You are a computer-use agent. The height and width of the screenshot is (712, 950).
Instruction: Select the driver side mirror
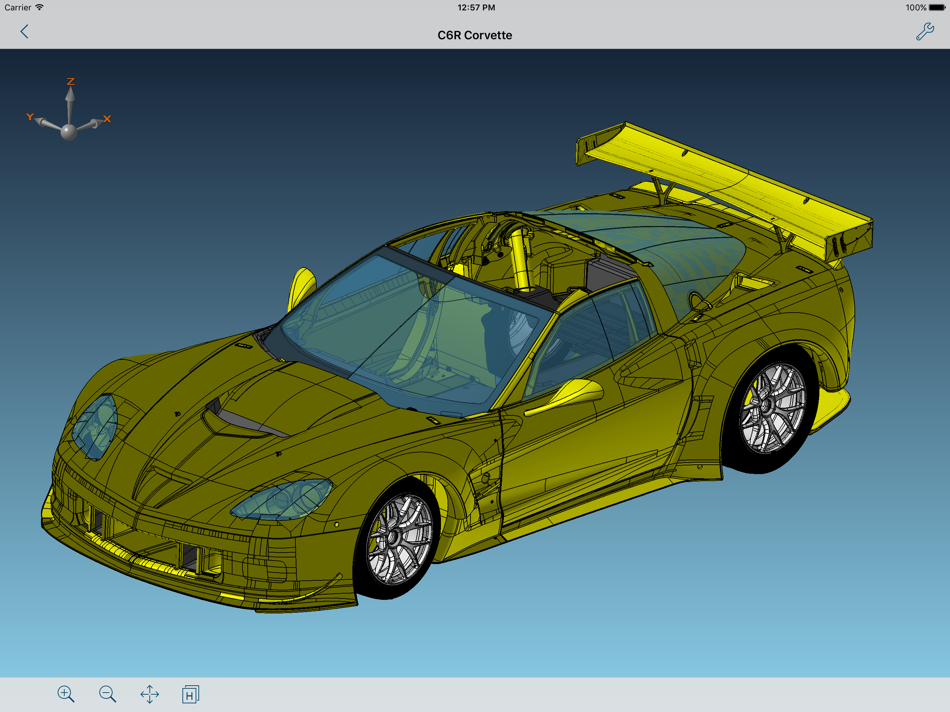(x=565, y=397)
